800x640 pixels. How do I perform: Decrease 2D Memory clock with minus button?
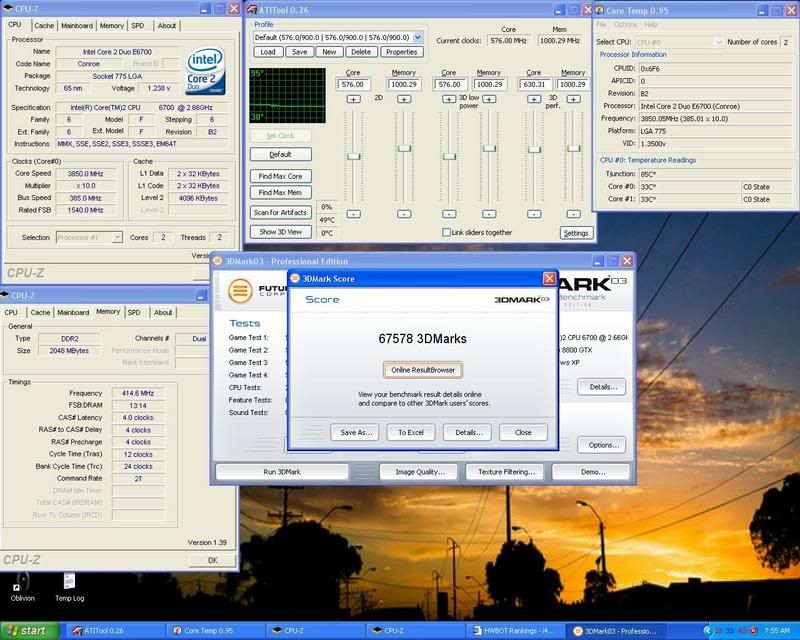point(404,214)
